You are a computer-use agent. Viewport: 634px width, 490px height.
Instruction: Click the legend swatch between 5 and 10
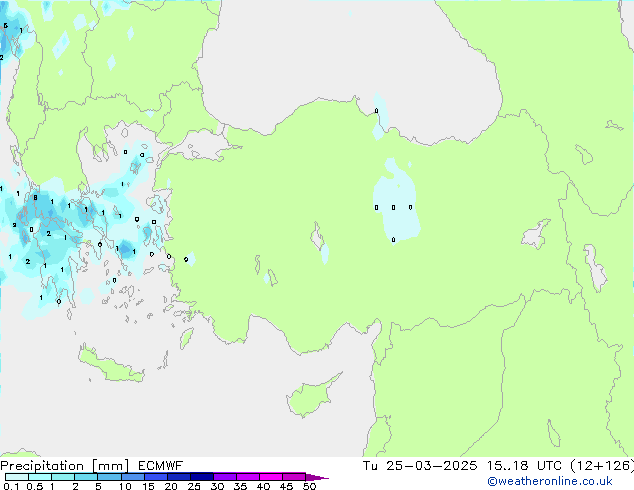109,477
